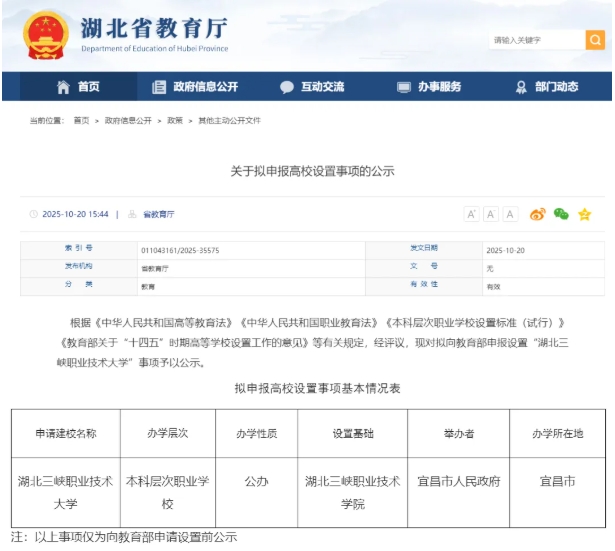Increase font size with A+ button
The height and width of the screenshot is (551, 615).
tap(471, 214)
